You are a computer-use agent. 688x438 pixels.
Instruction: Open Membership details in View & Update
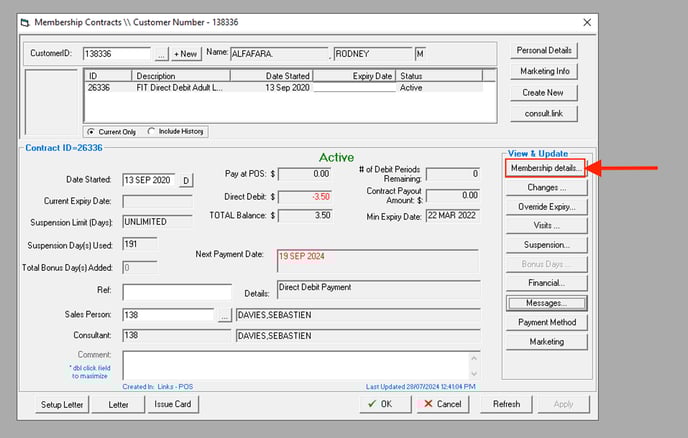click(x=545, y=168)
